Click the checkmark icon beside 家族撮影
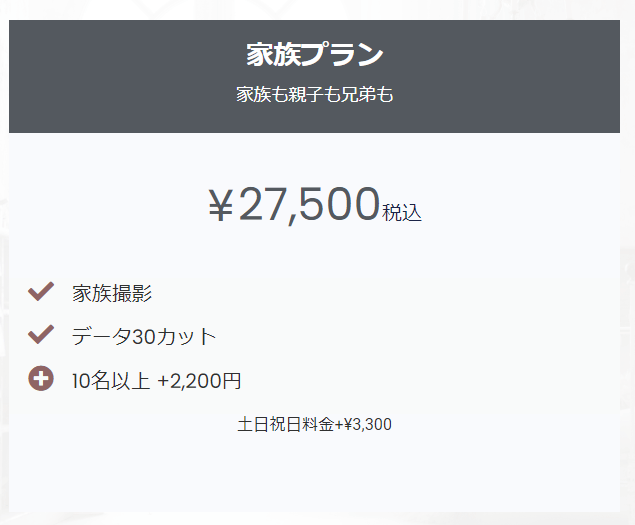The height and width of the screenshot is (525, 635). tap(41, 291)
